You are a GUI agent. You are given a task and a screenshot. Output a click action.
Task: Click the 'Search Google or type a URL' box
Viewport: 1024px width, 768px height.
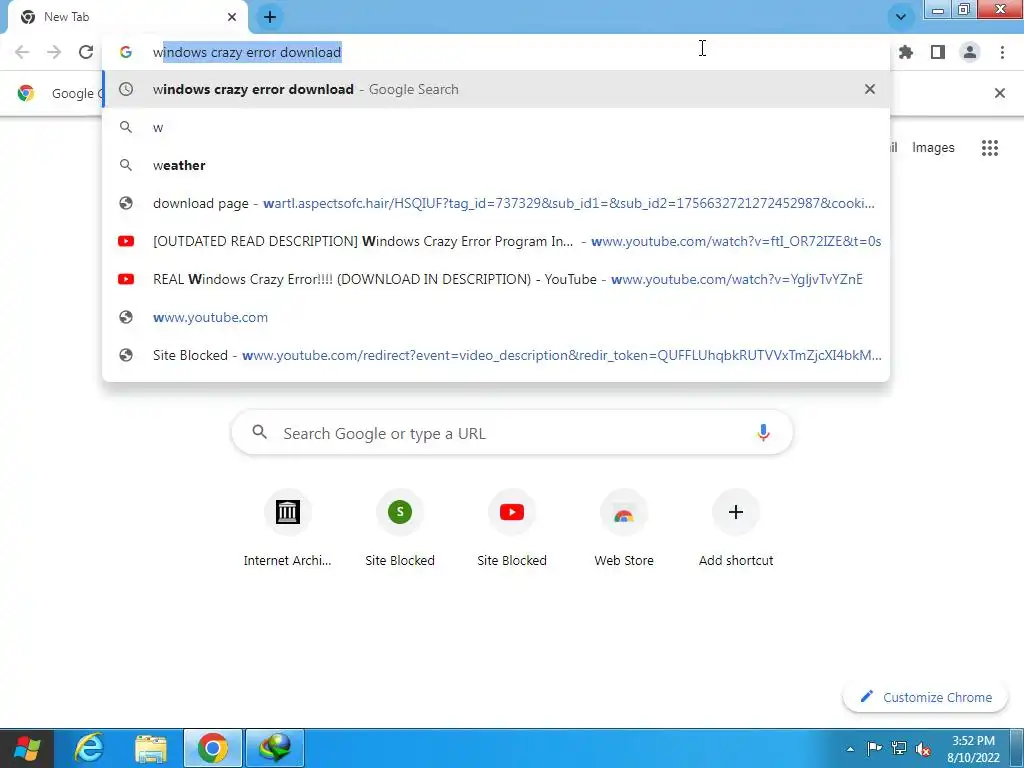[x=512, y=432]
